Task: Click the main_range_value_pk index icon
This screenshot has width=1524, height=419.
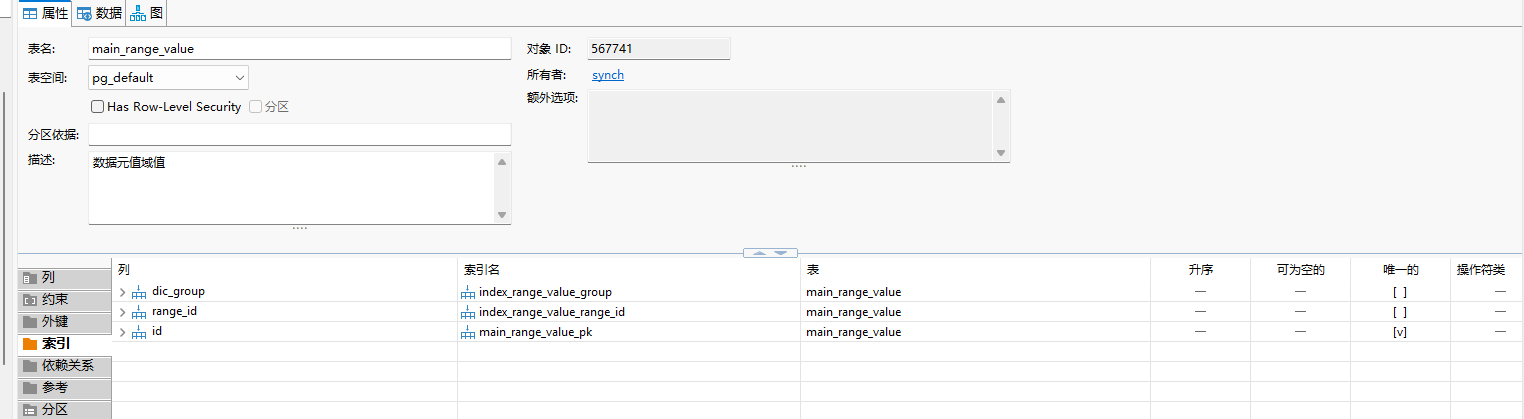Action: pos(467,332)
